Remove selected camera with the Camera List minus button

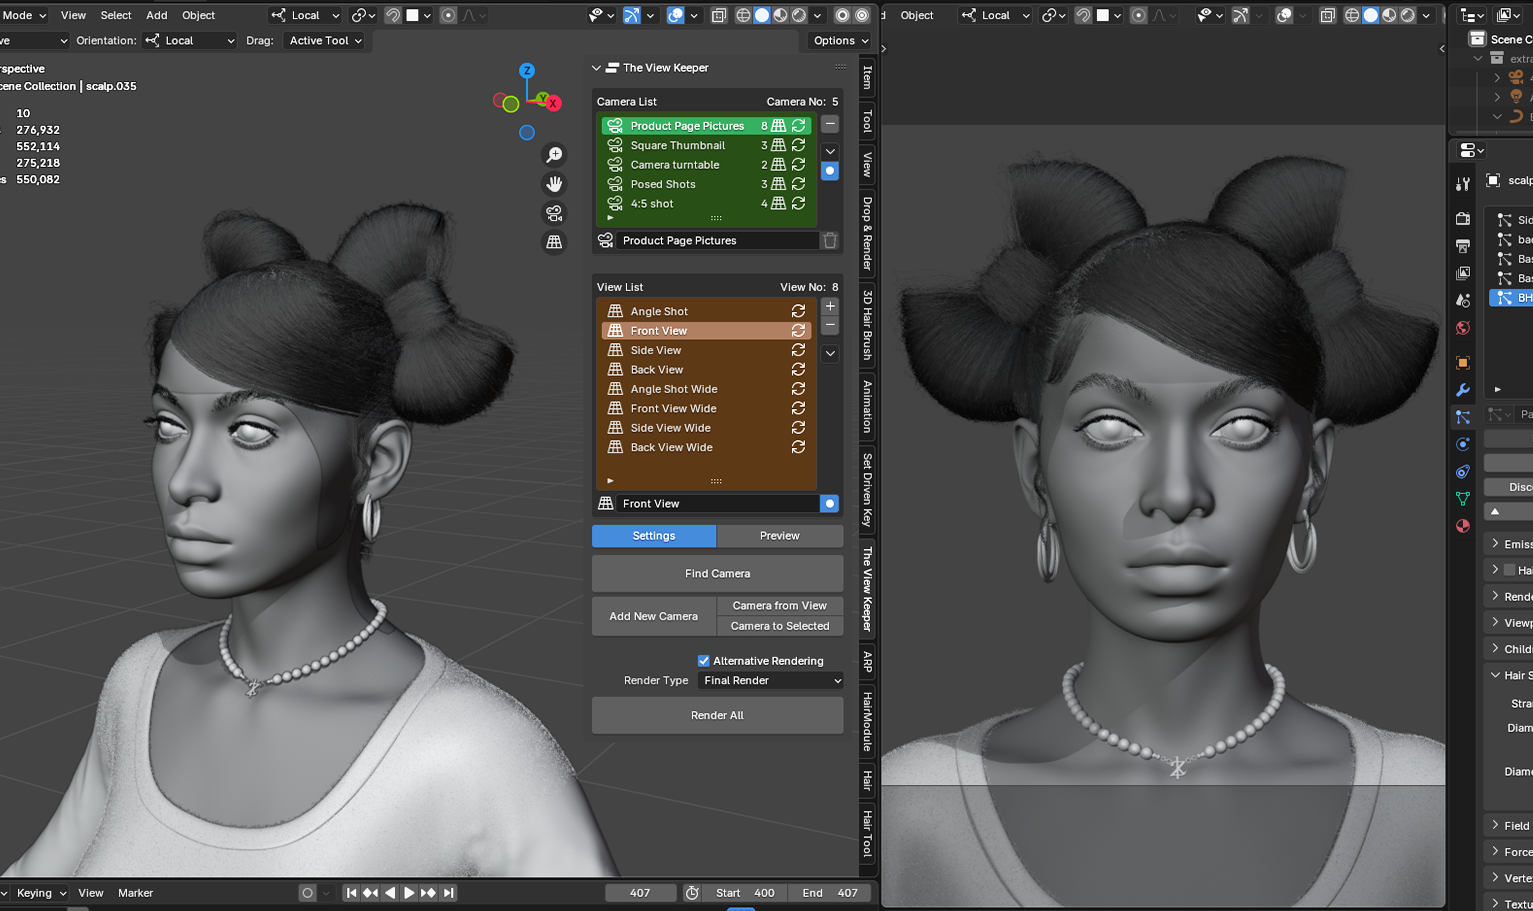pyautogui.click(x=830, y=125)
